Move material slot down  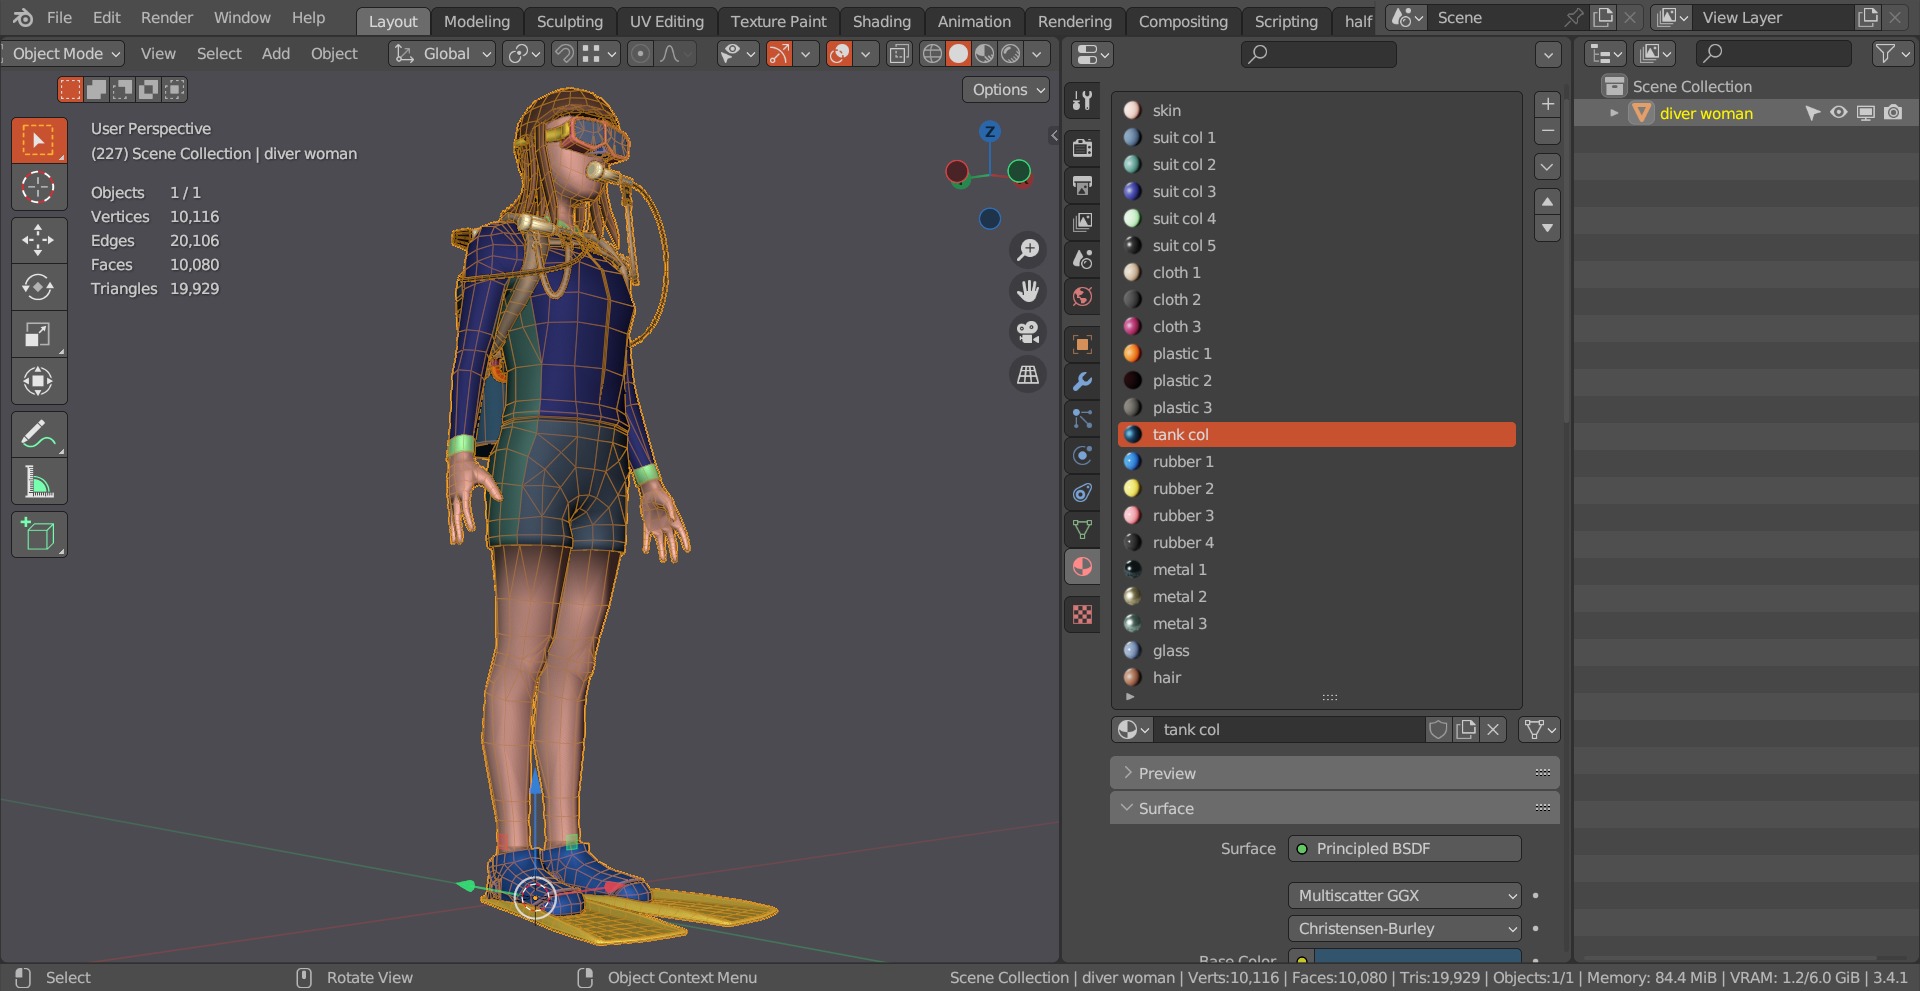tap(1547, 228)
